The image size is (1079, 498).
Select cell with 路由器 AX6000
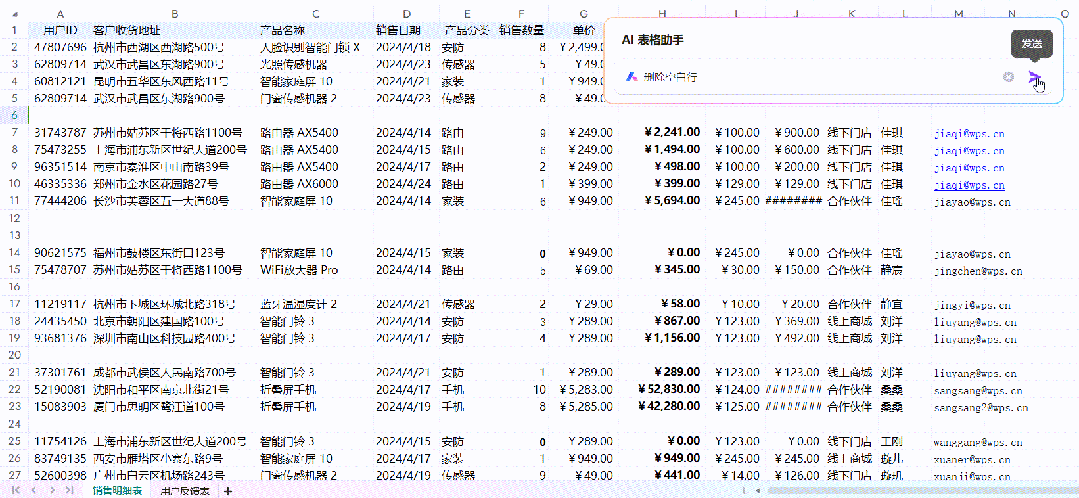coord(298,185)
